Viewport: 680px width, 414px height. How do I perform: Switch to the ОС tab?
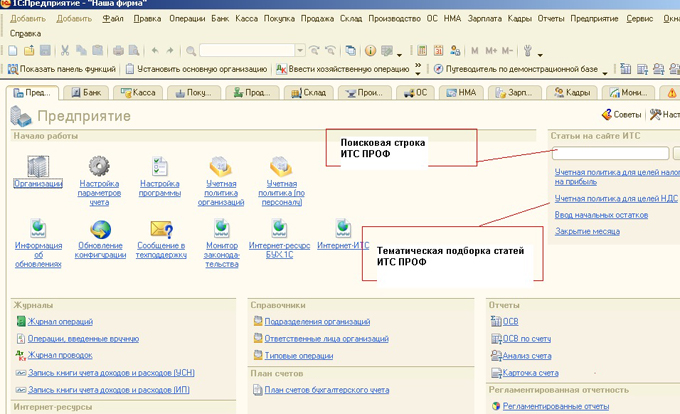tap(415, 92)
